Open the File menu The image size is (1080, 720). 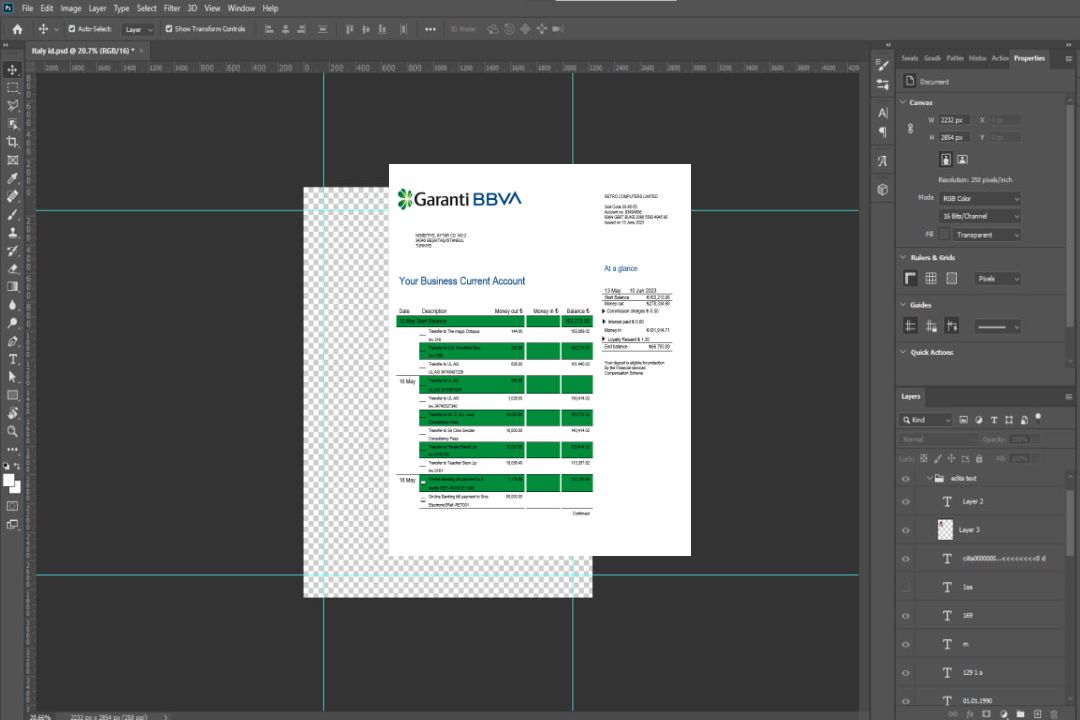27,8
